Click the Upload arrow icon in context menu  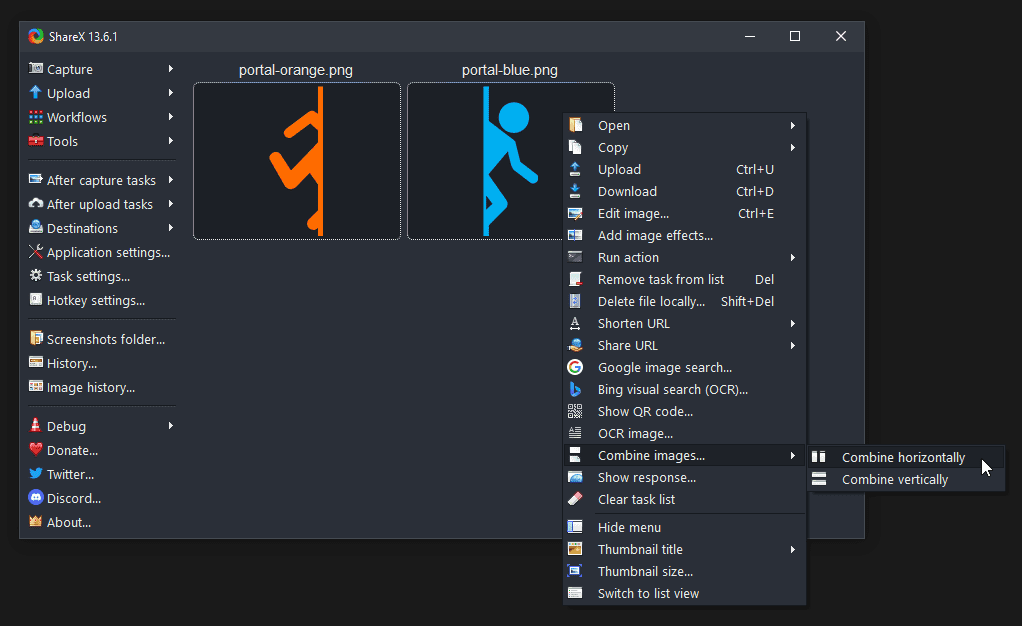575,169
